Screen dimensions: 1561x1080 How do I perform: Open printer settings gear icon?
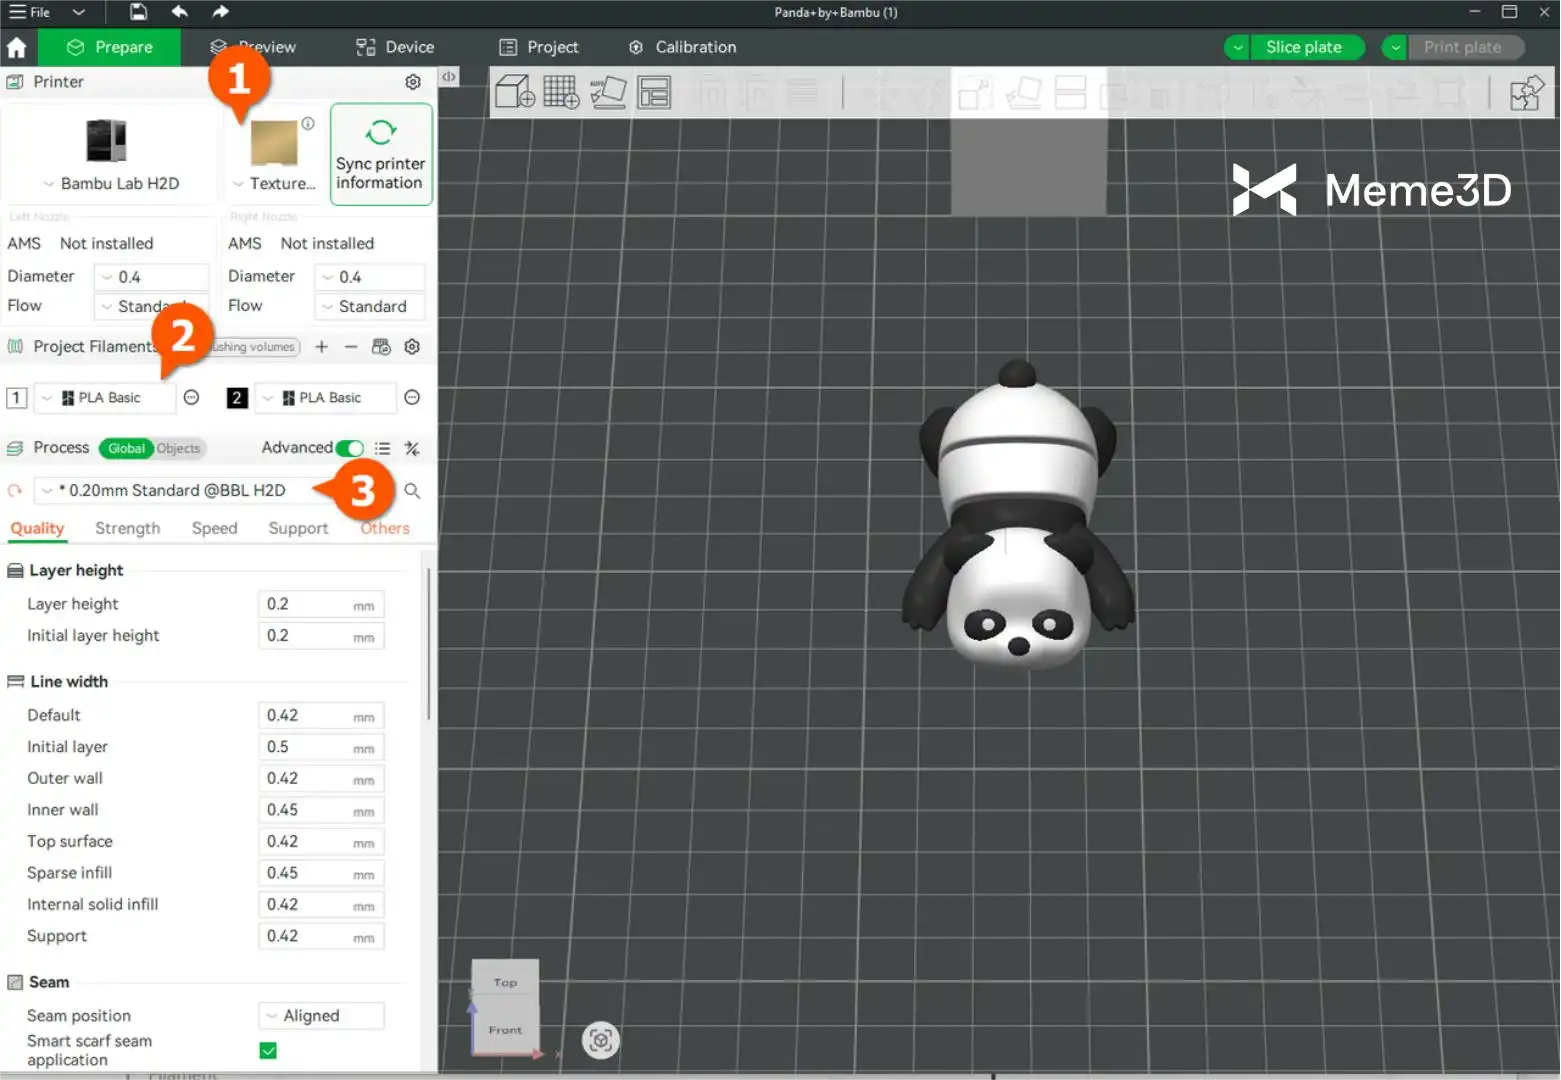point(413,82)
